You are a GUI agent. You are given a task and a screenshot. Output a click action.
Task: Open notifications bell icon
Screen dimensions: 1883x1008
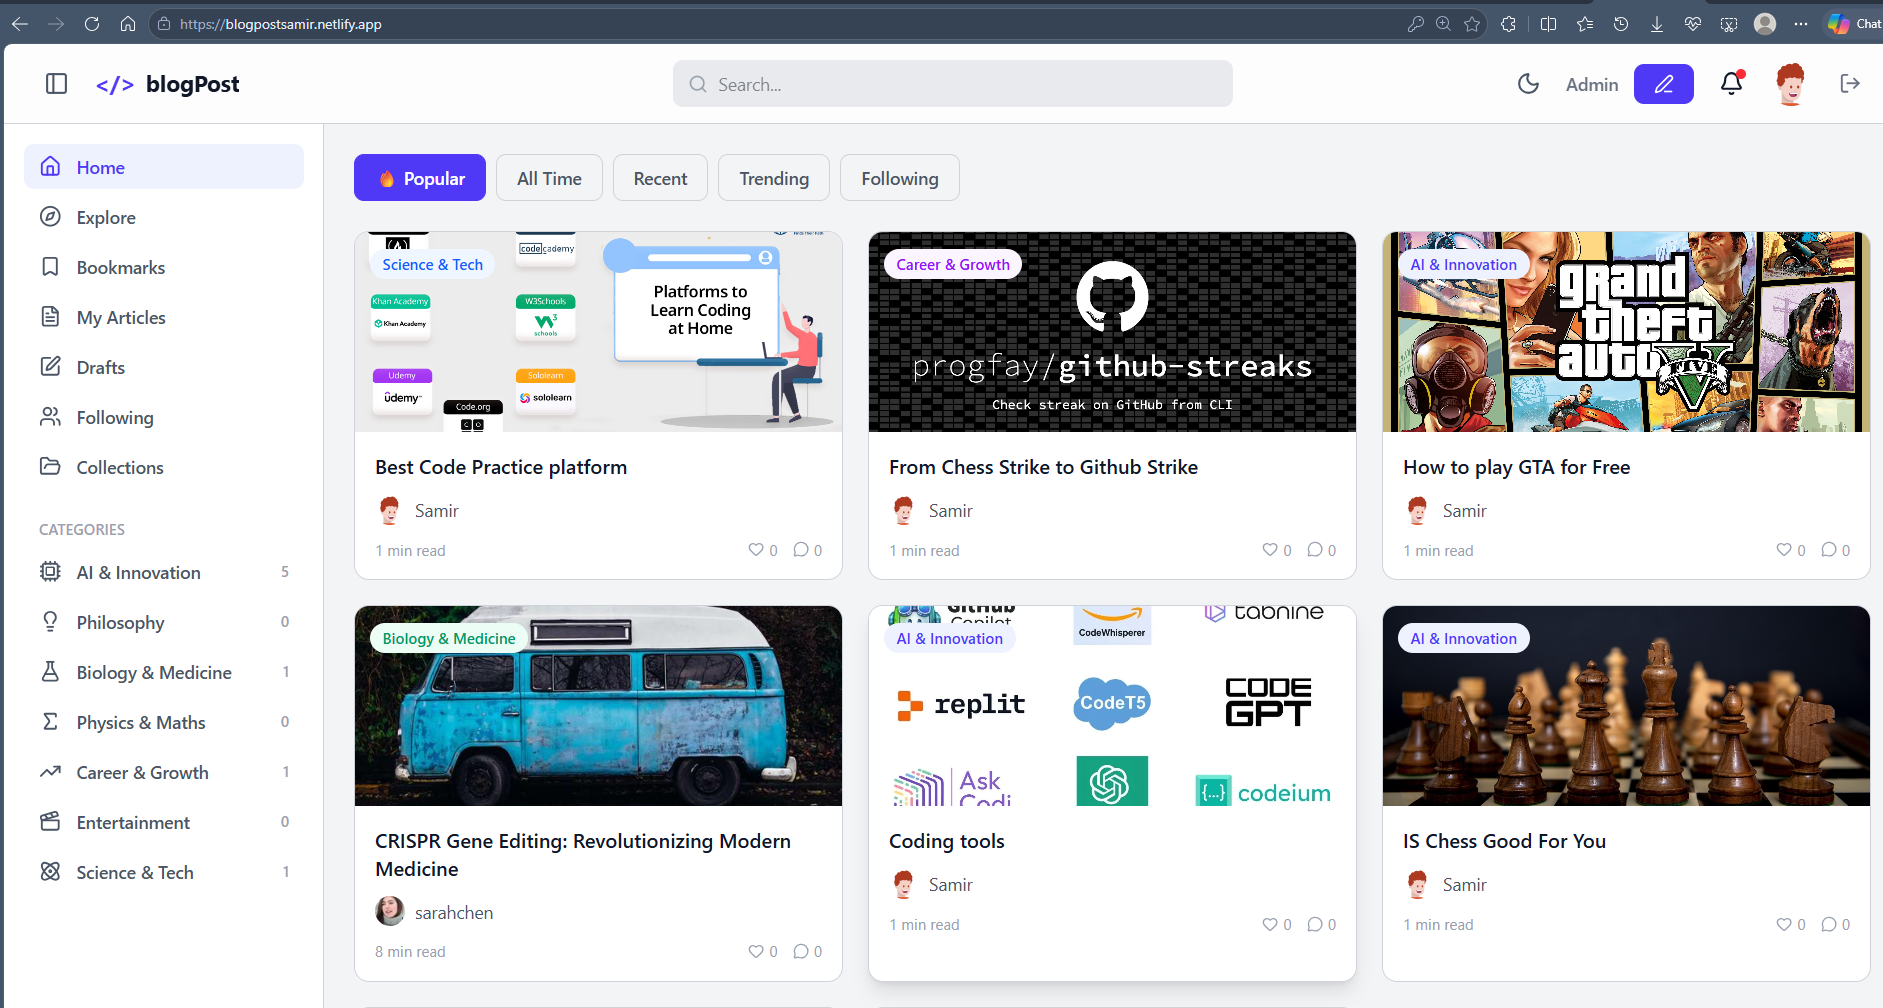[1732, 84]
